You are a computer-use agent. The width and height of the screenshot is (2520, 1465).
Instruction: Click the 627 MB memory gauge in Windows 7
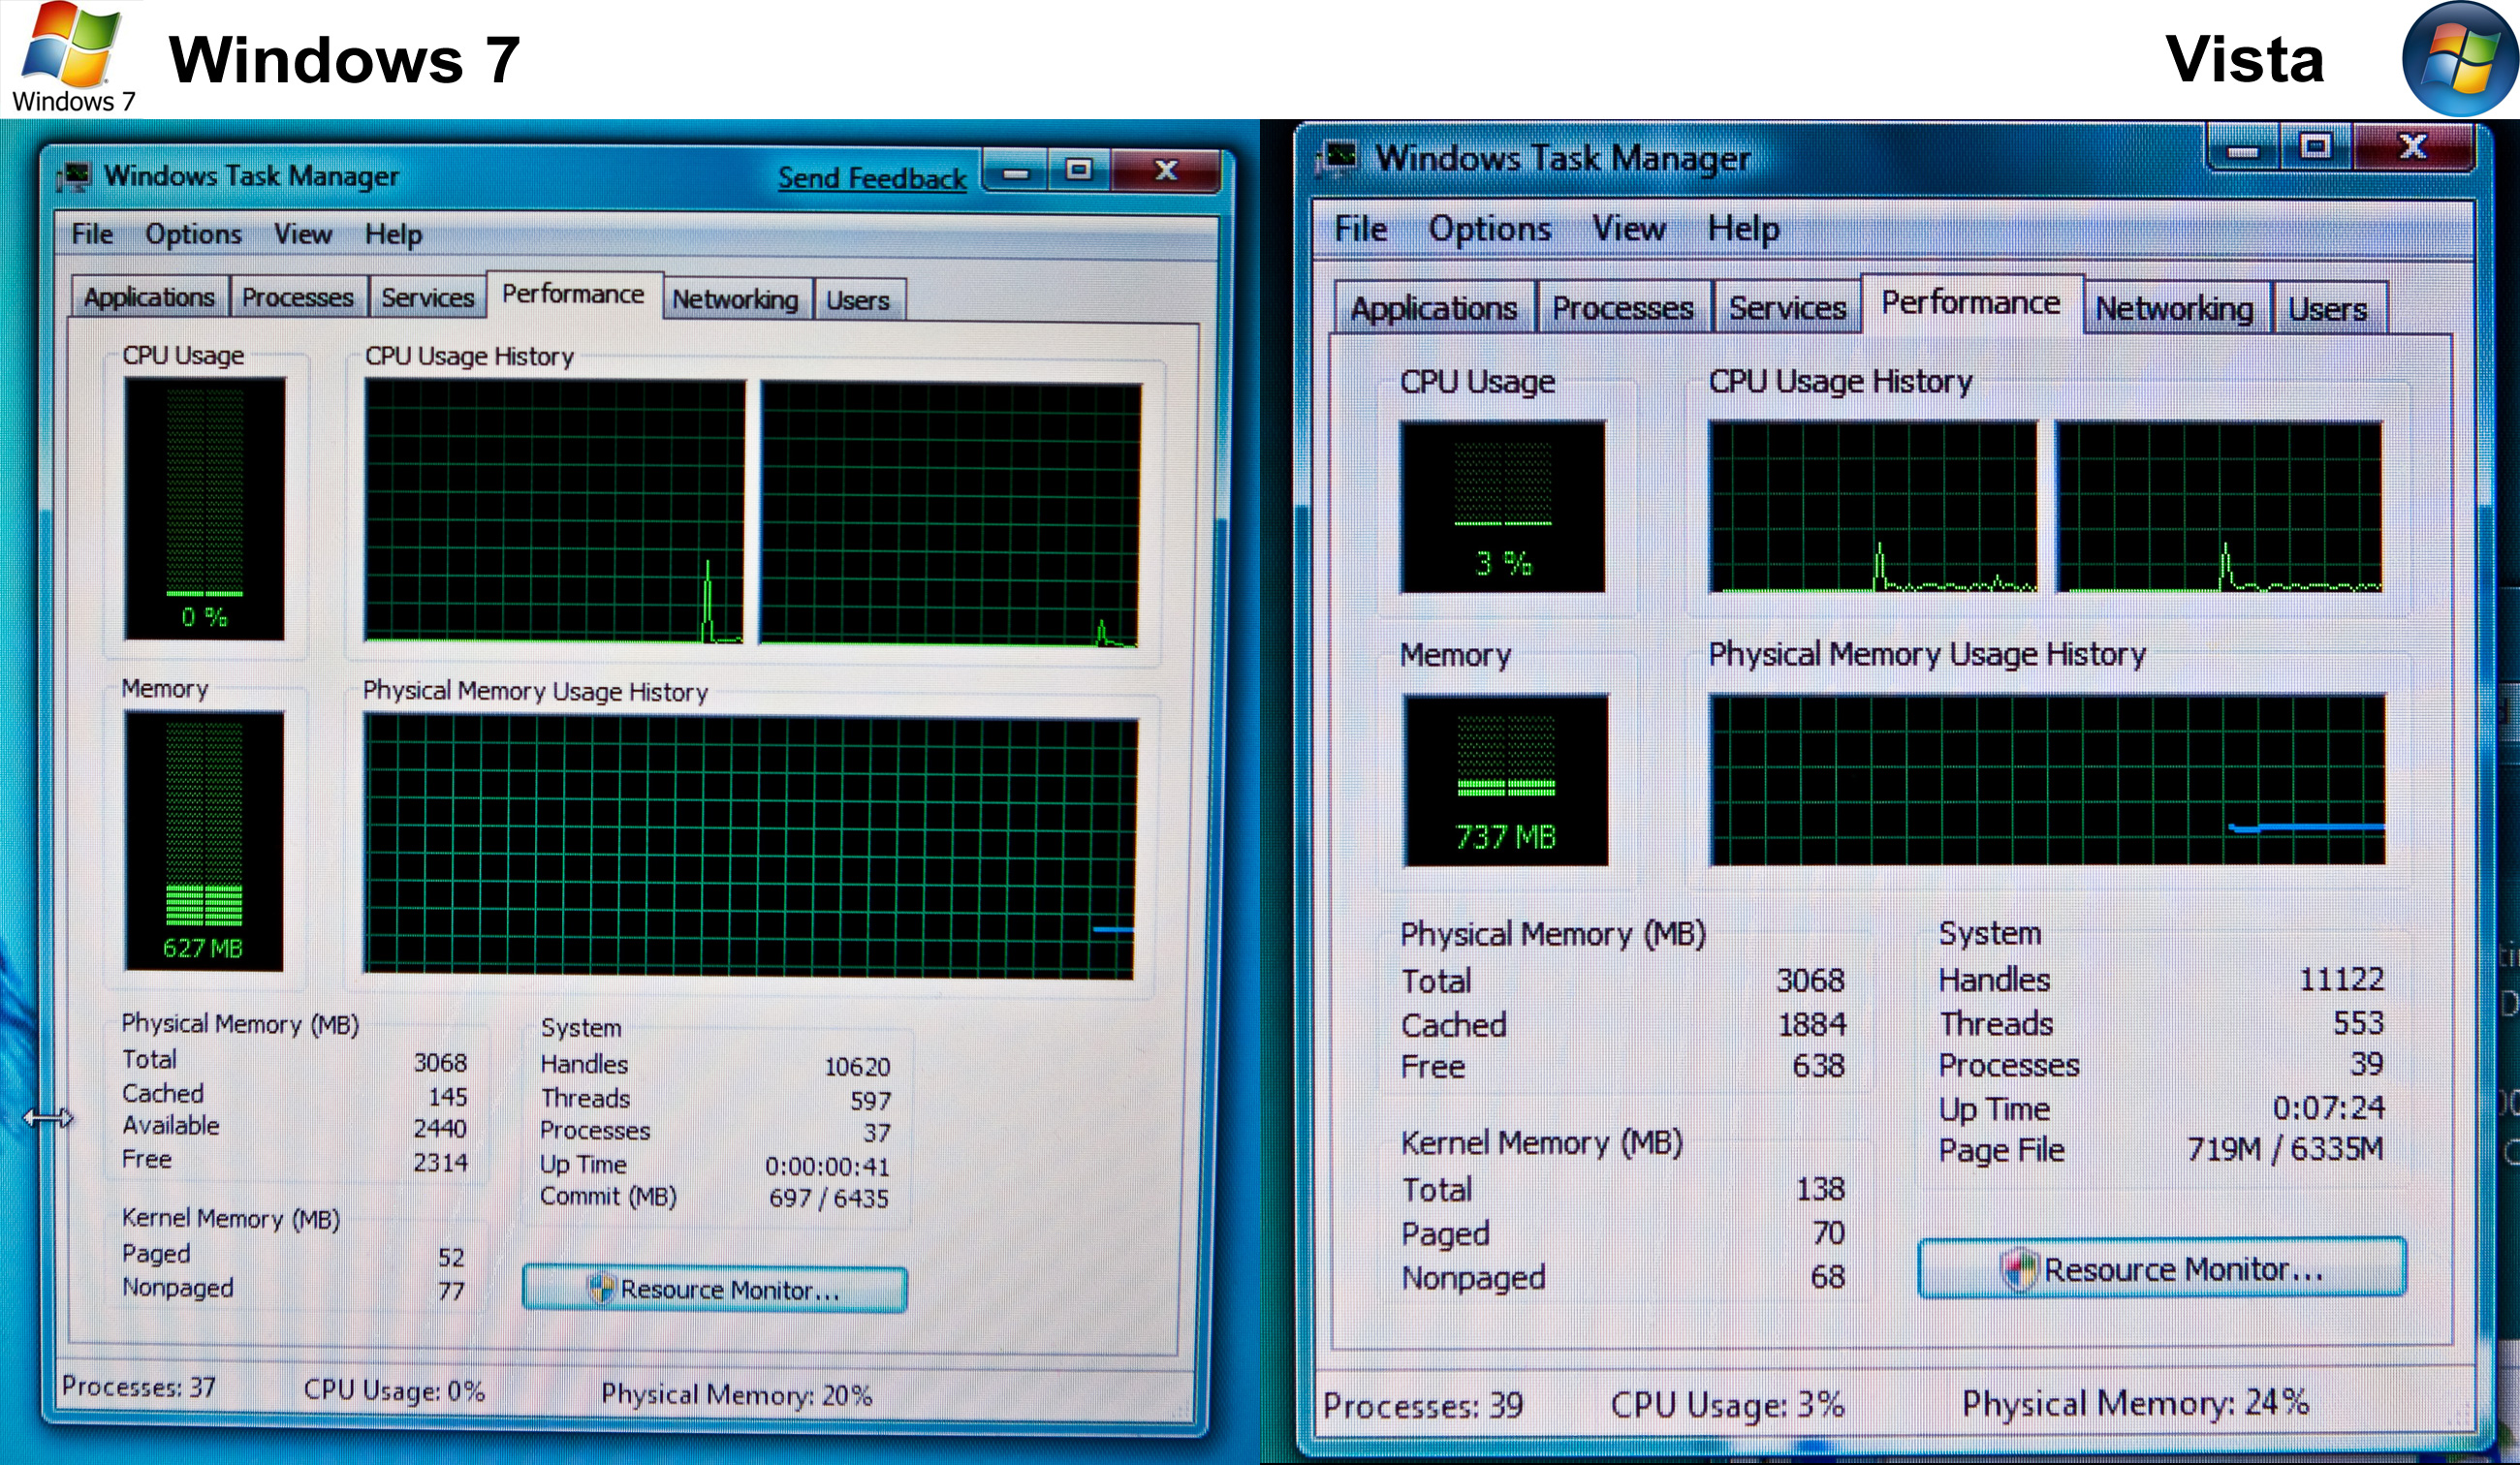pyautogui.click(x=204, y=840)
